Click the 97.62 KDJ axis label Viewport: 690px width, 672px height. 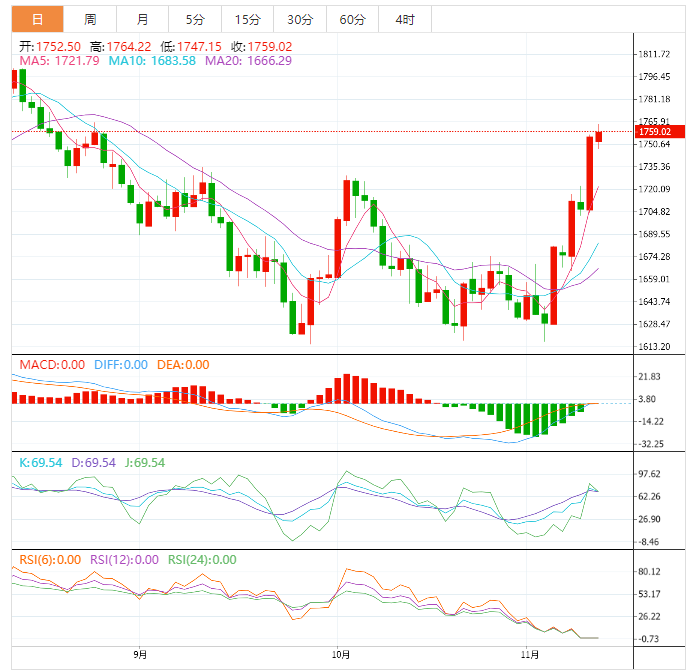650,474
